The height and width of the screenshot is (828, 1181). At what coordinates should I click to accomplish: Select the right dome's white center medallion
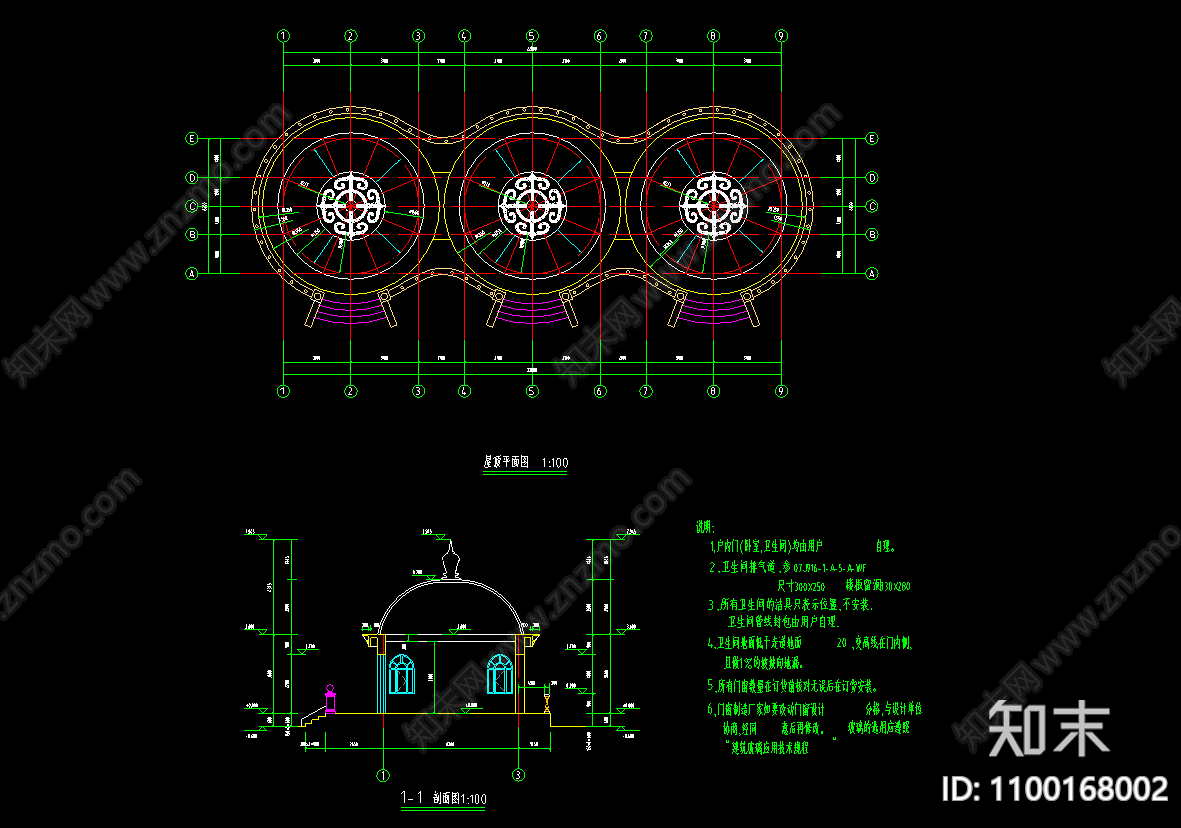coord(713,206)
